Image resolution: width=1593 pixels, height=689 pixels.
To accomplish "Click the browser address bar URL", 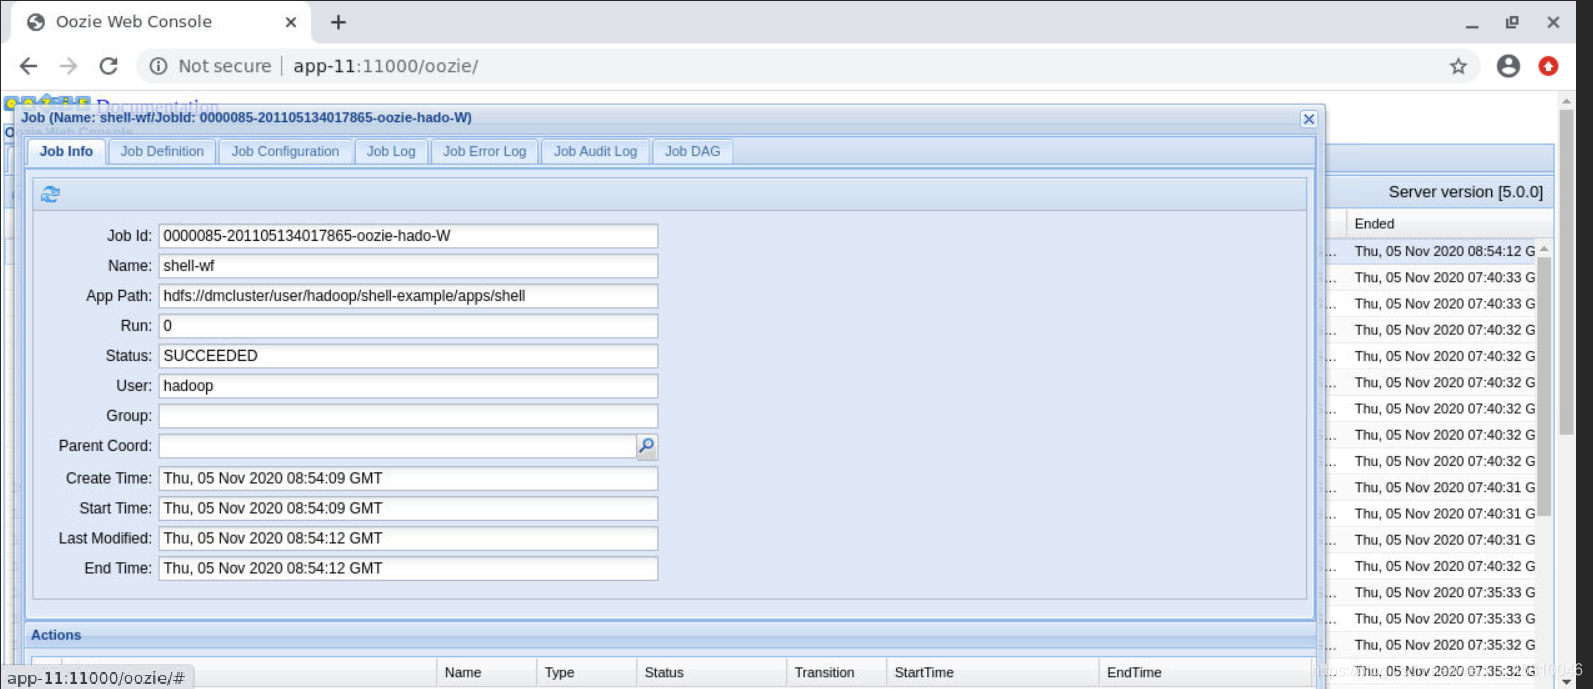I will (x=386, y=66).
